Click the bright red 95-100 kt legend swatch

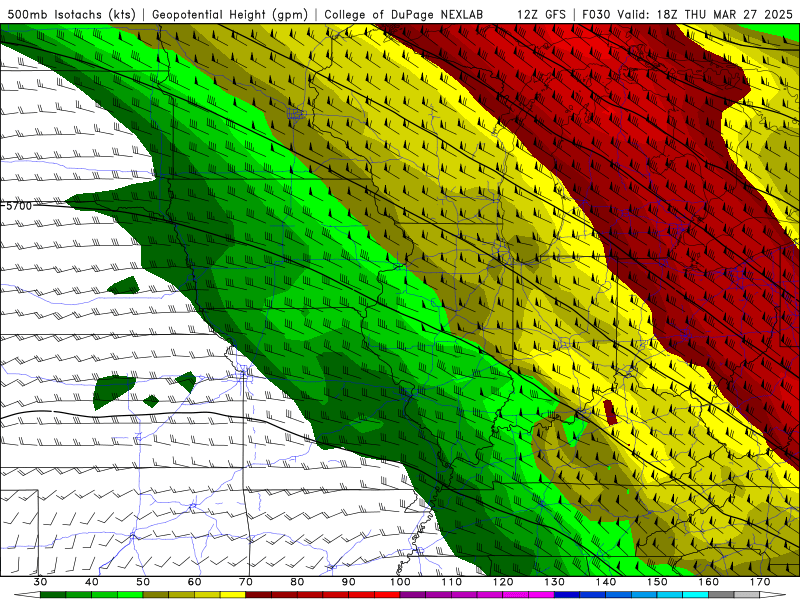(x=387, y=595)
